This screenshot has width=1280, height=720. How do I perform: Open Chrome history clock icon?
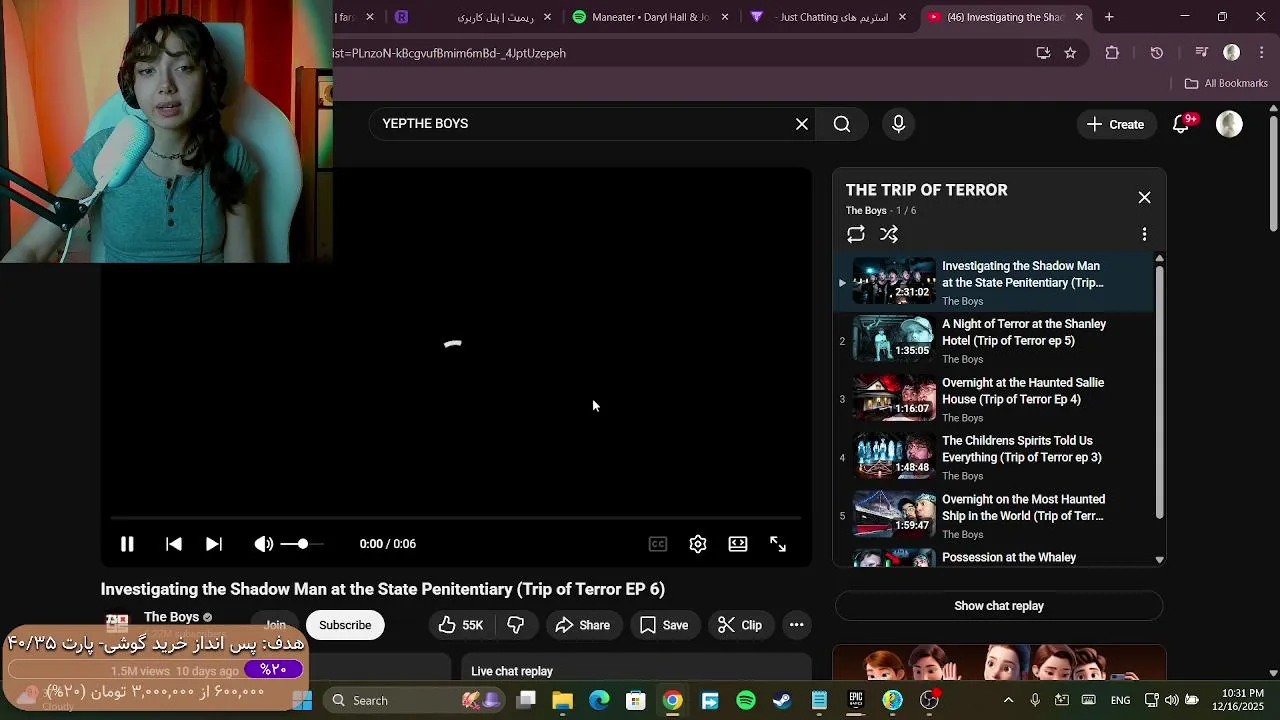[1156, 53]
